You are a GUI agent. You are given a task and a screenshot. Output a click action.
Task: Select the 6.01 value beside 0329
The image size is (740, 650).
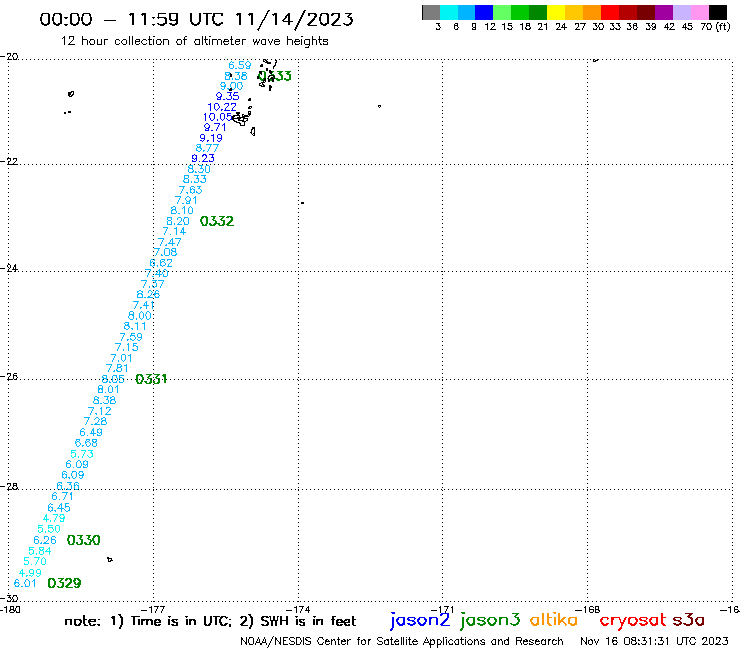25,583
